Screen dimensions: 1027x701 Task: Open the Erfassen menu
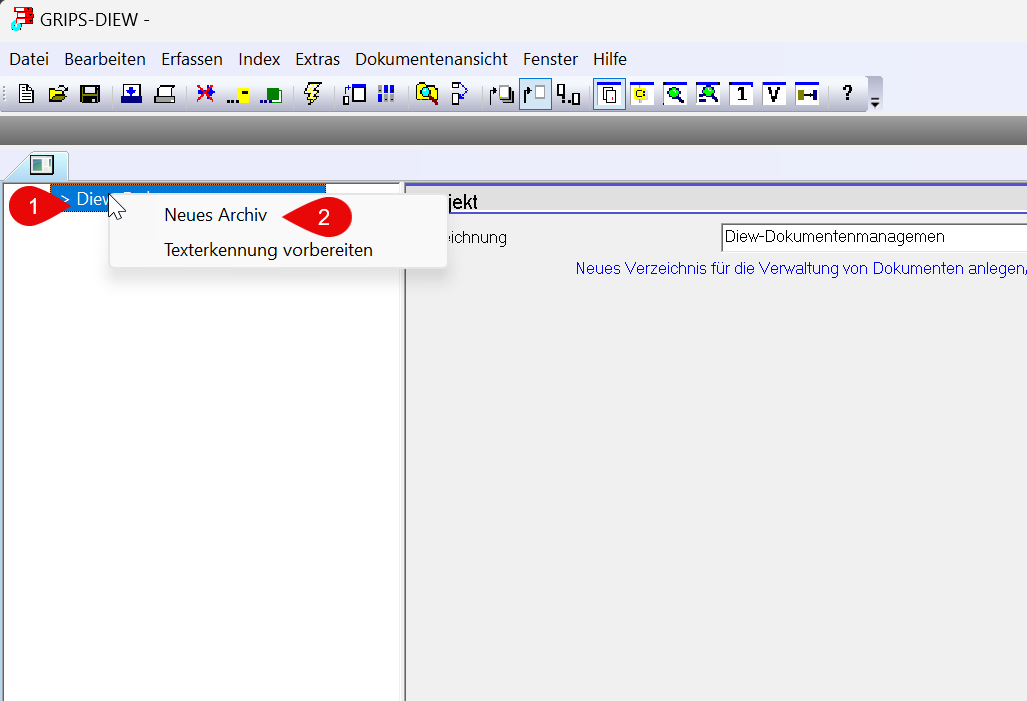coord(192,59)
